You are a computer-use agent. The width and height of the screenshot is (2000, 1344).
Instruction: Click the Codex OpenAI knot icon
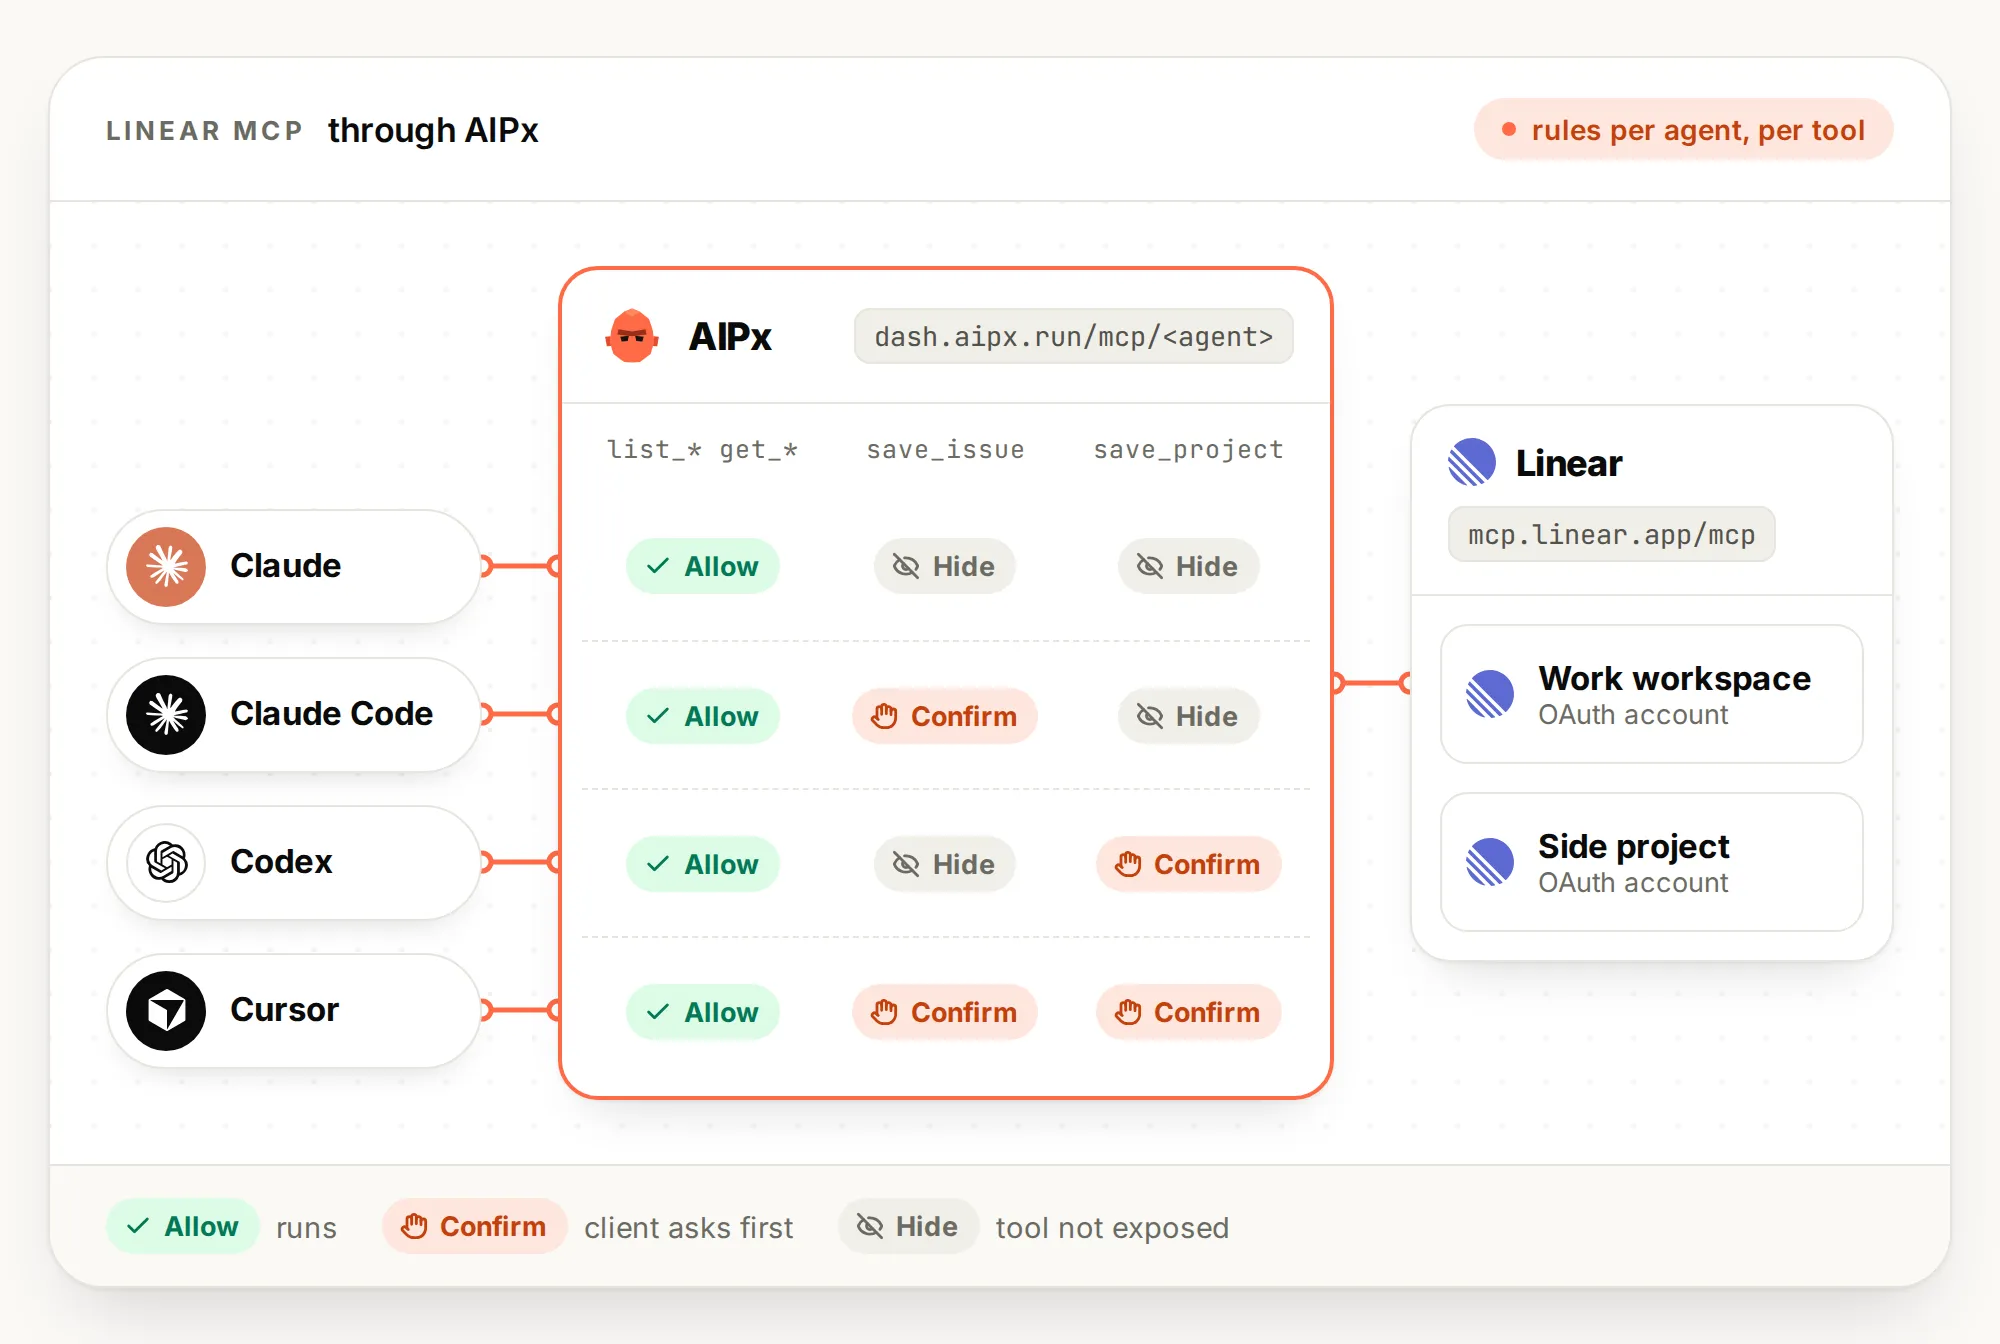point(166,863)
